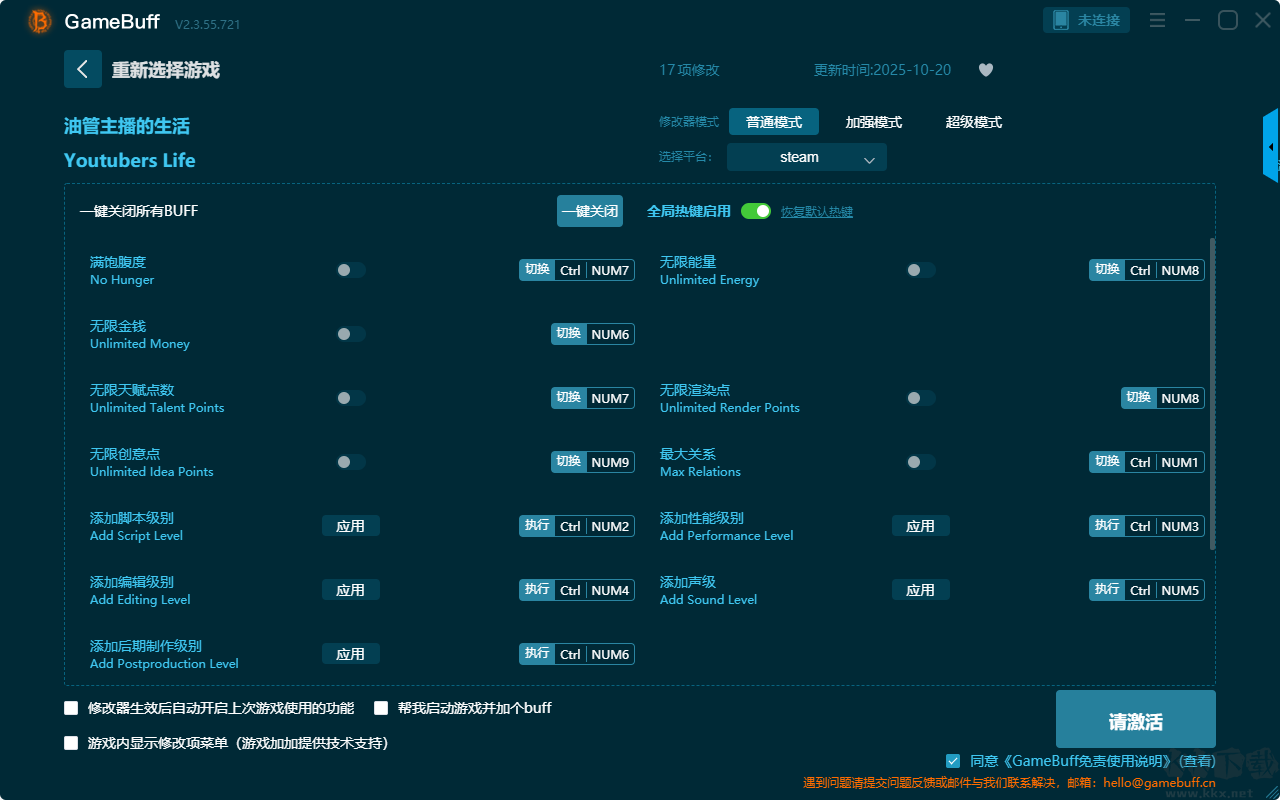
Task: Open the steam platform dropdown
Action: [807, 157]
